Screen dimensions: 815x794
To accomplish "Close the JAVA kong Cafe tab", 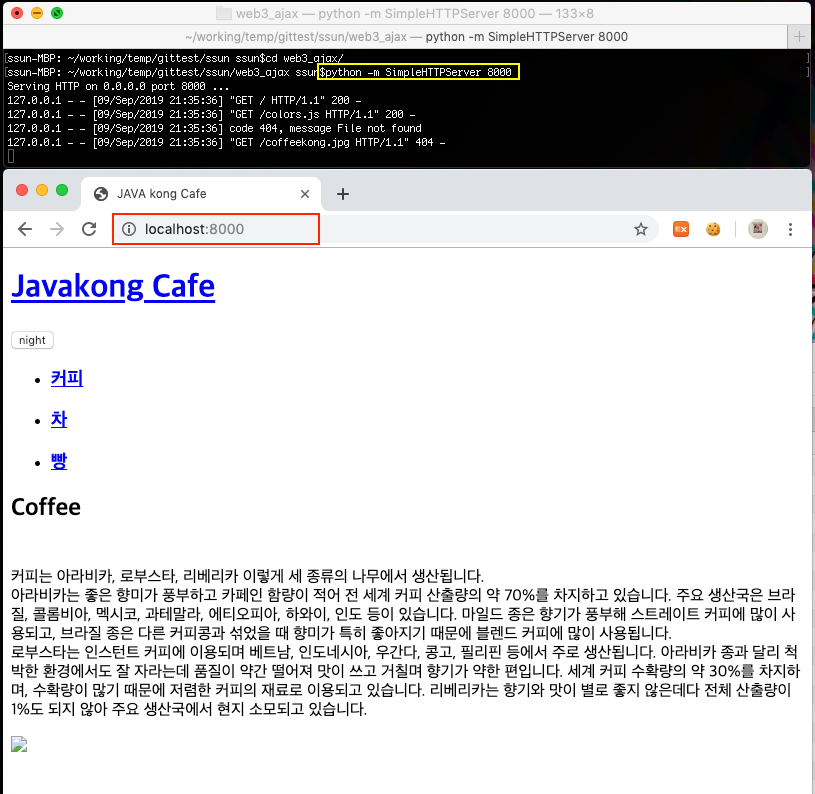I will [x=305, y=194].
